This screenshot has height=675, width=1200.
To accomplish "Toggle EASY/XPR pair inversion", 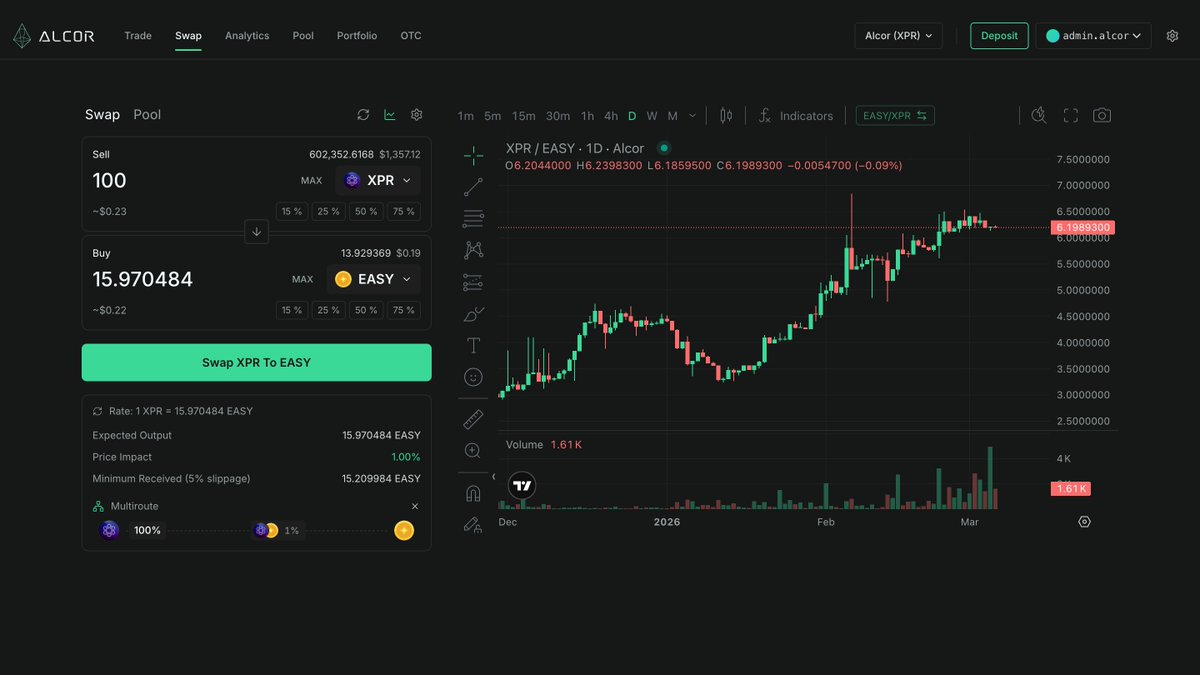I will tap(895, 116).
